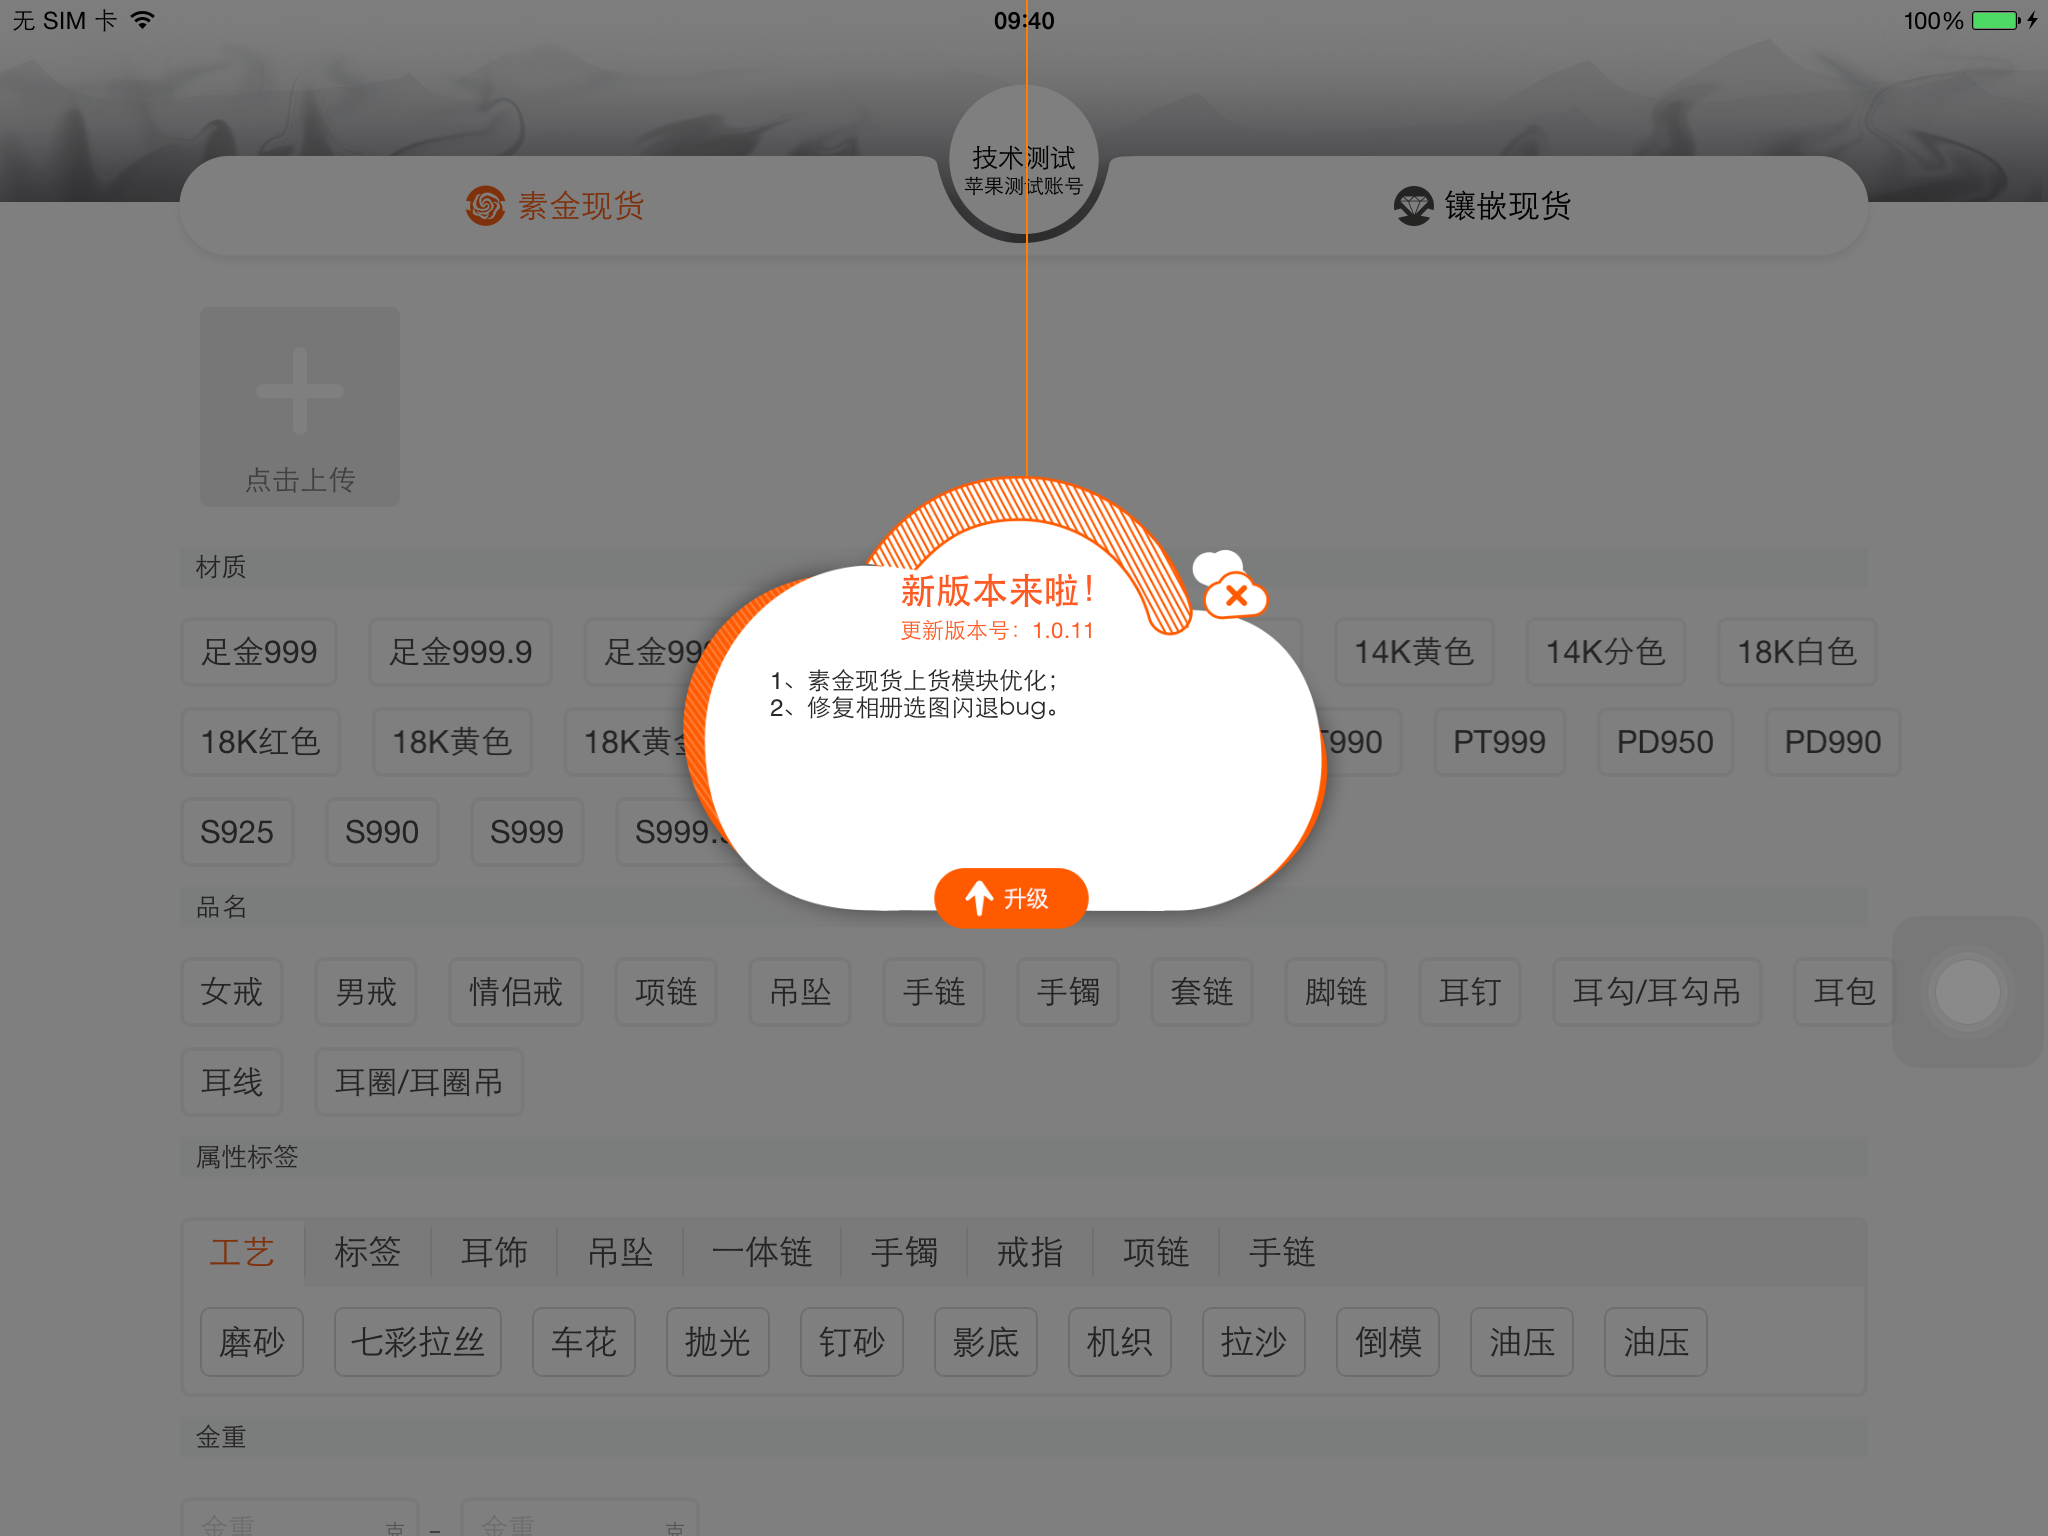Image resolution: width=2048 pixels, height=1536 pixels.
Task: Select S925 silver material
Action: 237,832
